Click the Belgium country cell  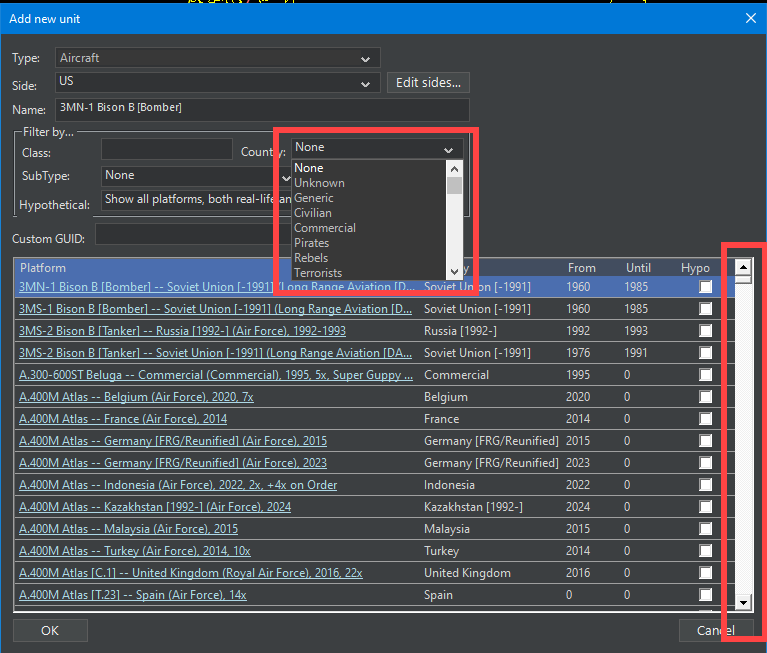point(446,397)
